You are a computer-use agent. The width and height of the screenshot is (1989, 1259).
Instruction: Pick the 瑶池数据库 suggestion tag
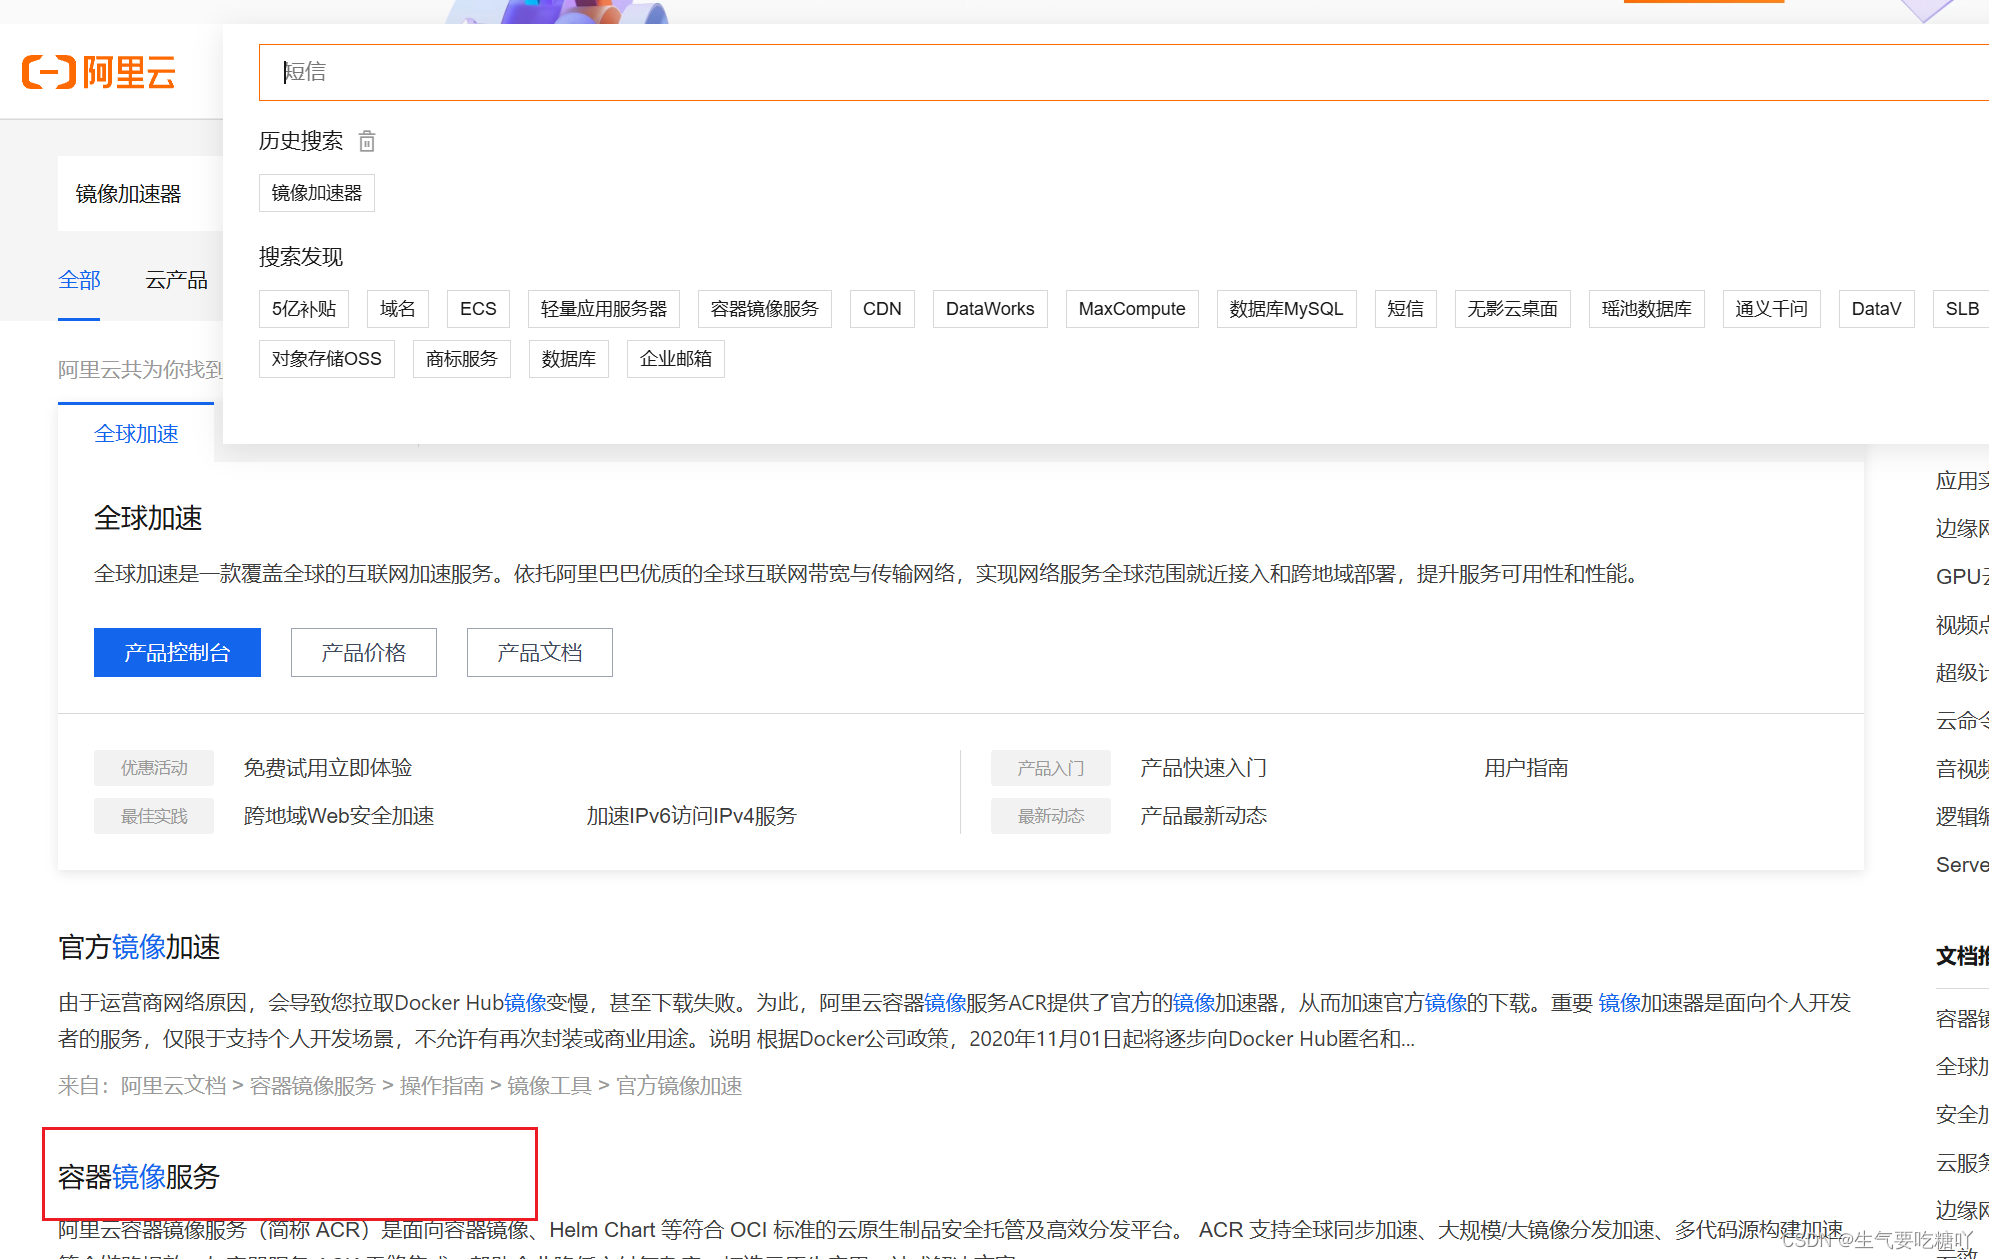[1647, 309]
